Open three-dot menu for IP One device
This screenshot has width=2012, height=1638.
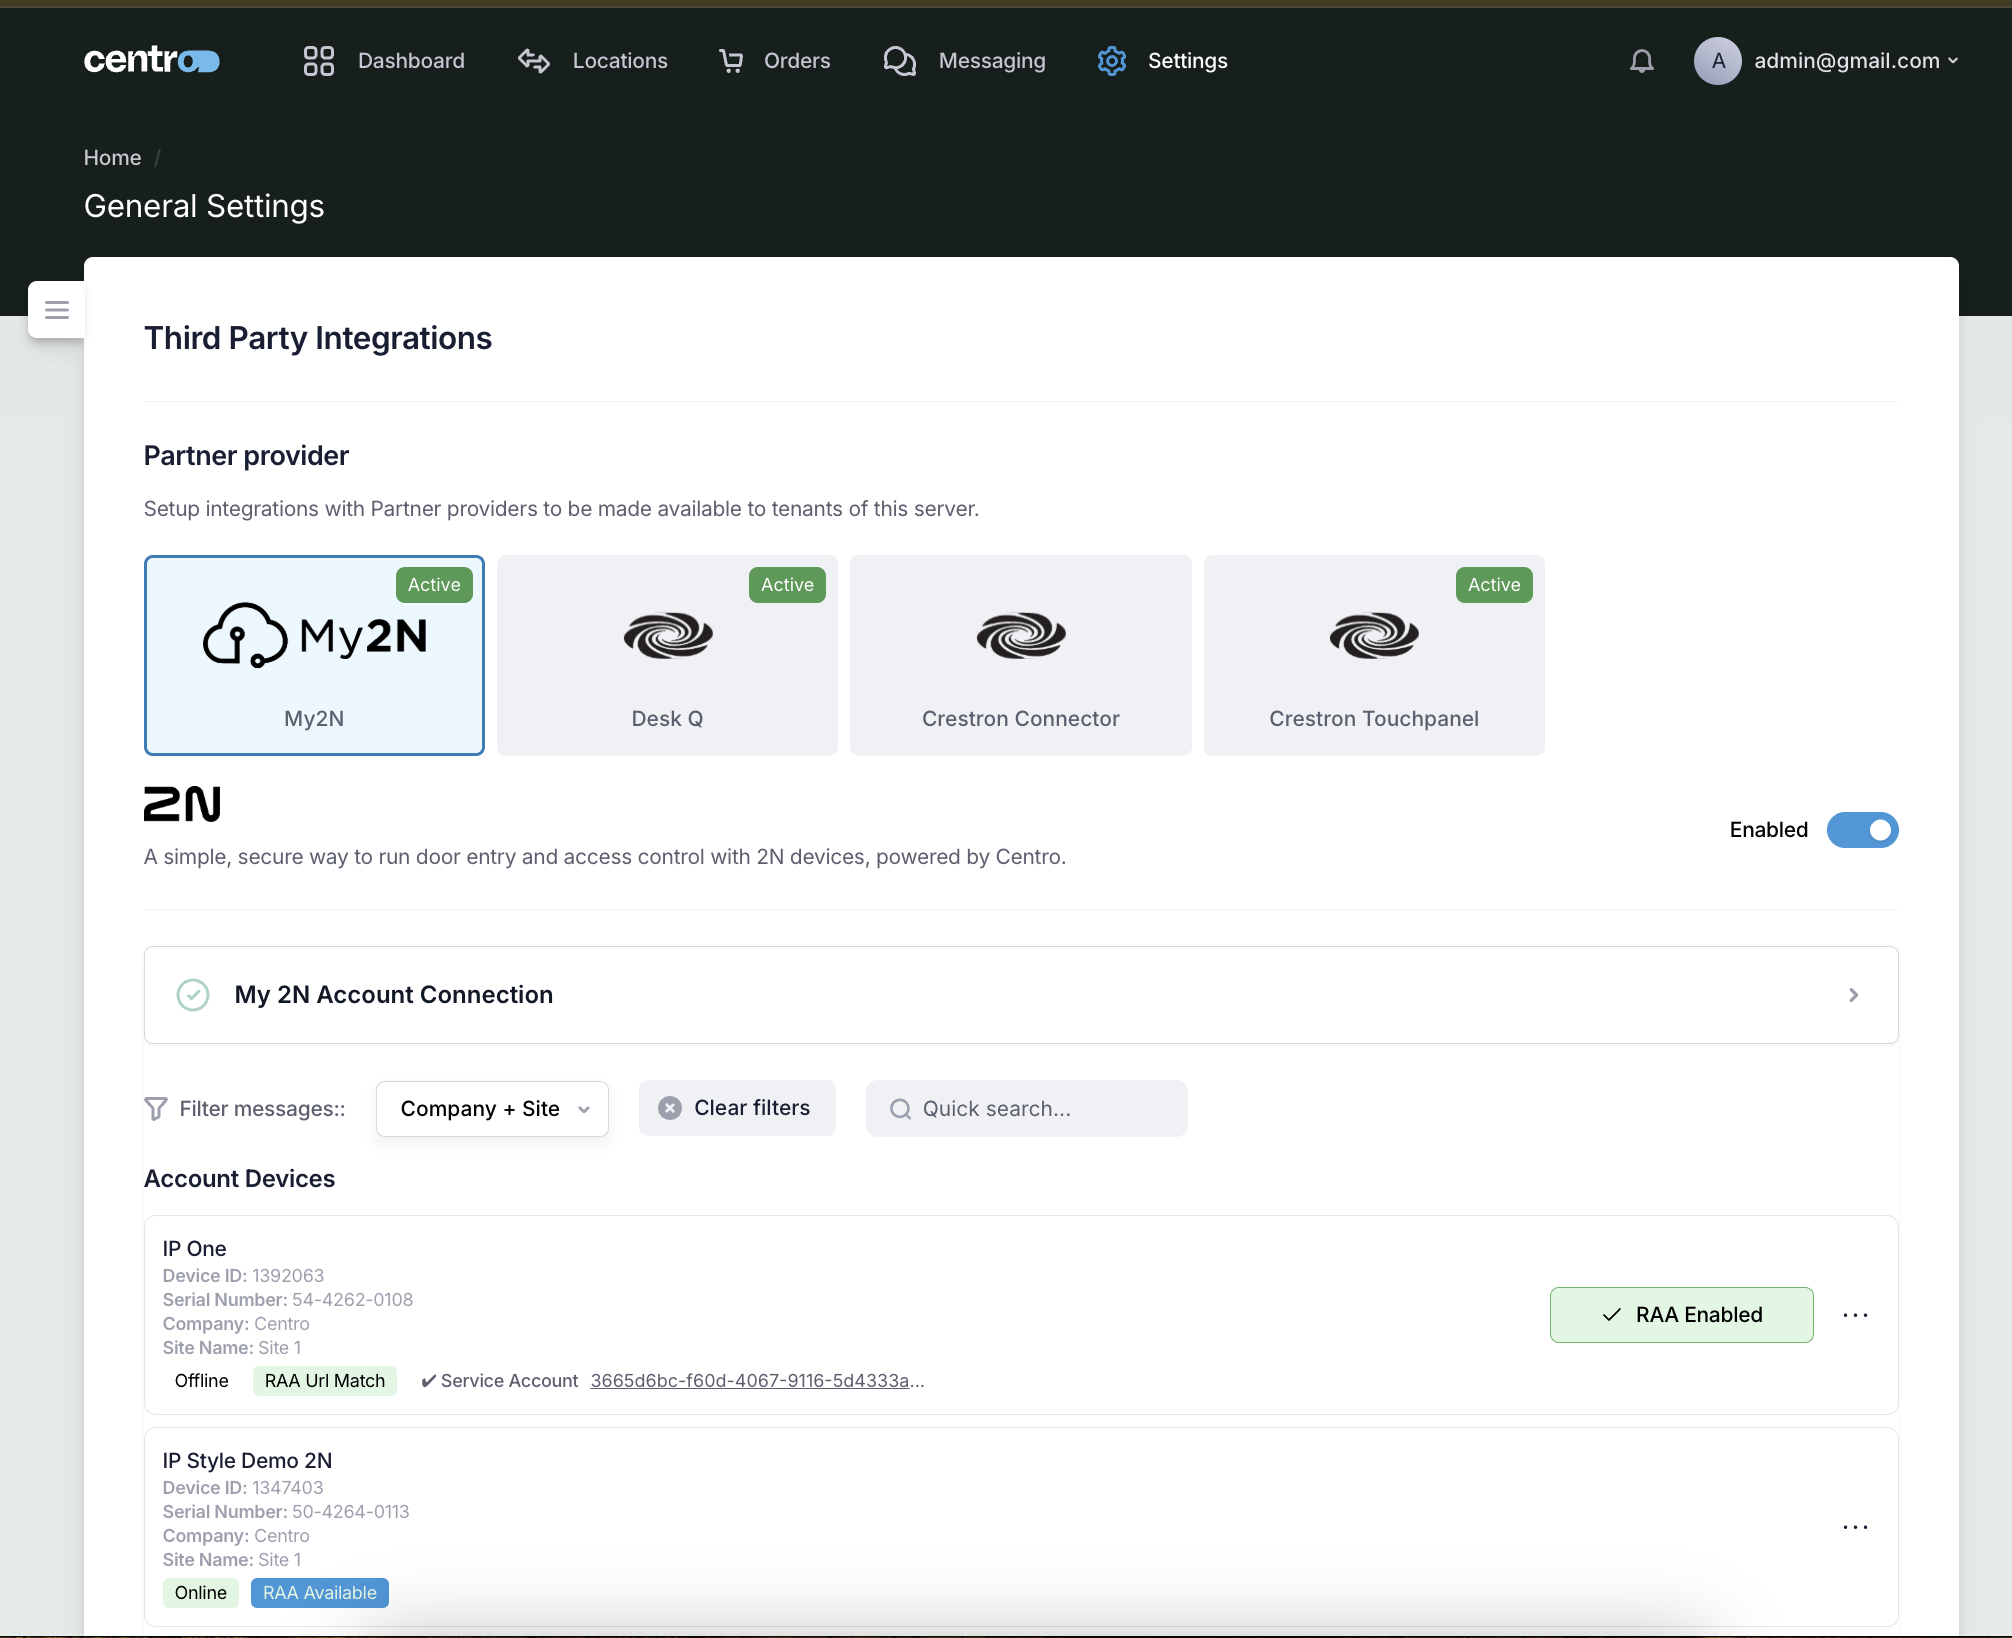click(1855, 1315)
